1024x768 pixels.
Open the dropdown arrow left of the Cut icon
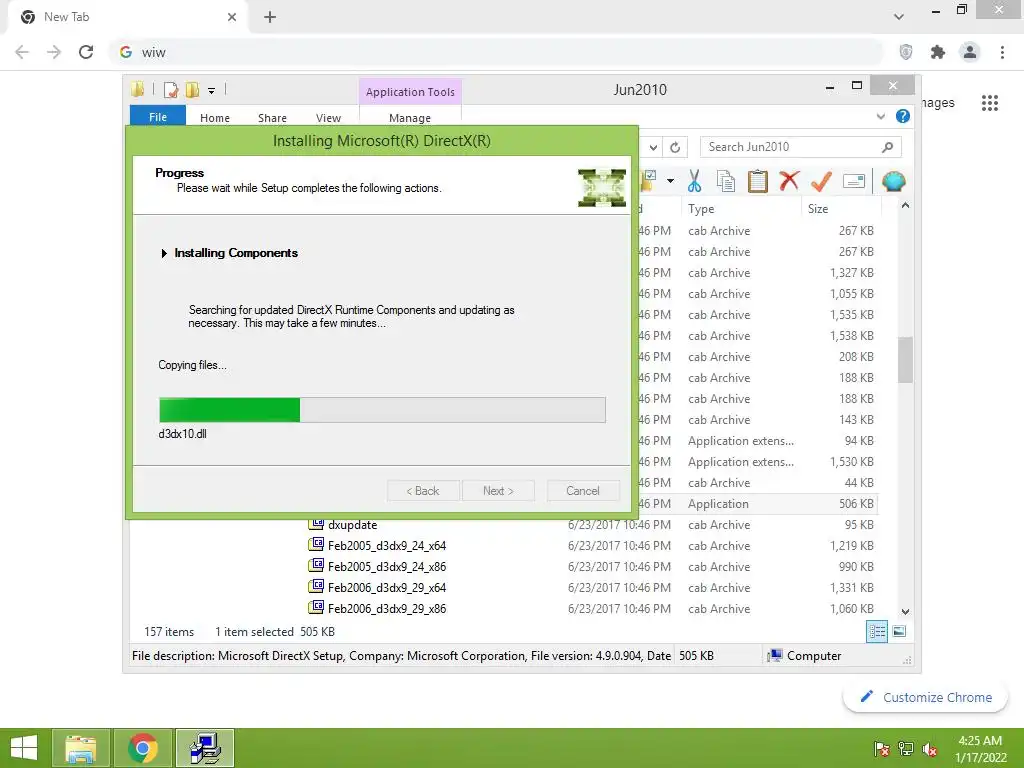(671, 181)
